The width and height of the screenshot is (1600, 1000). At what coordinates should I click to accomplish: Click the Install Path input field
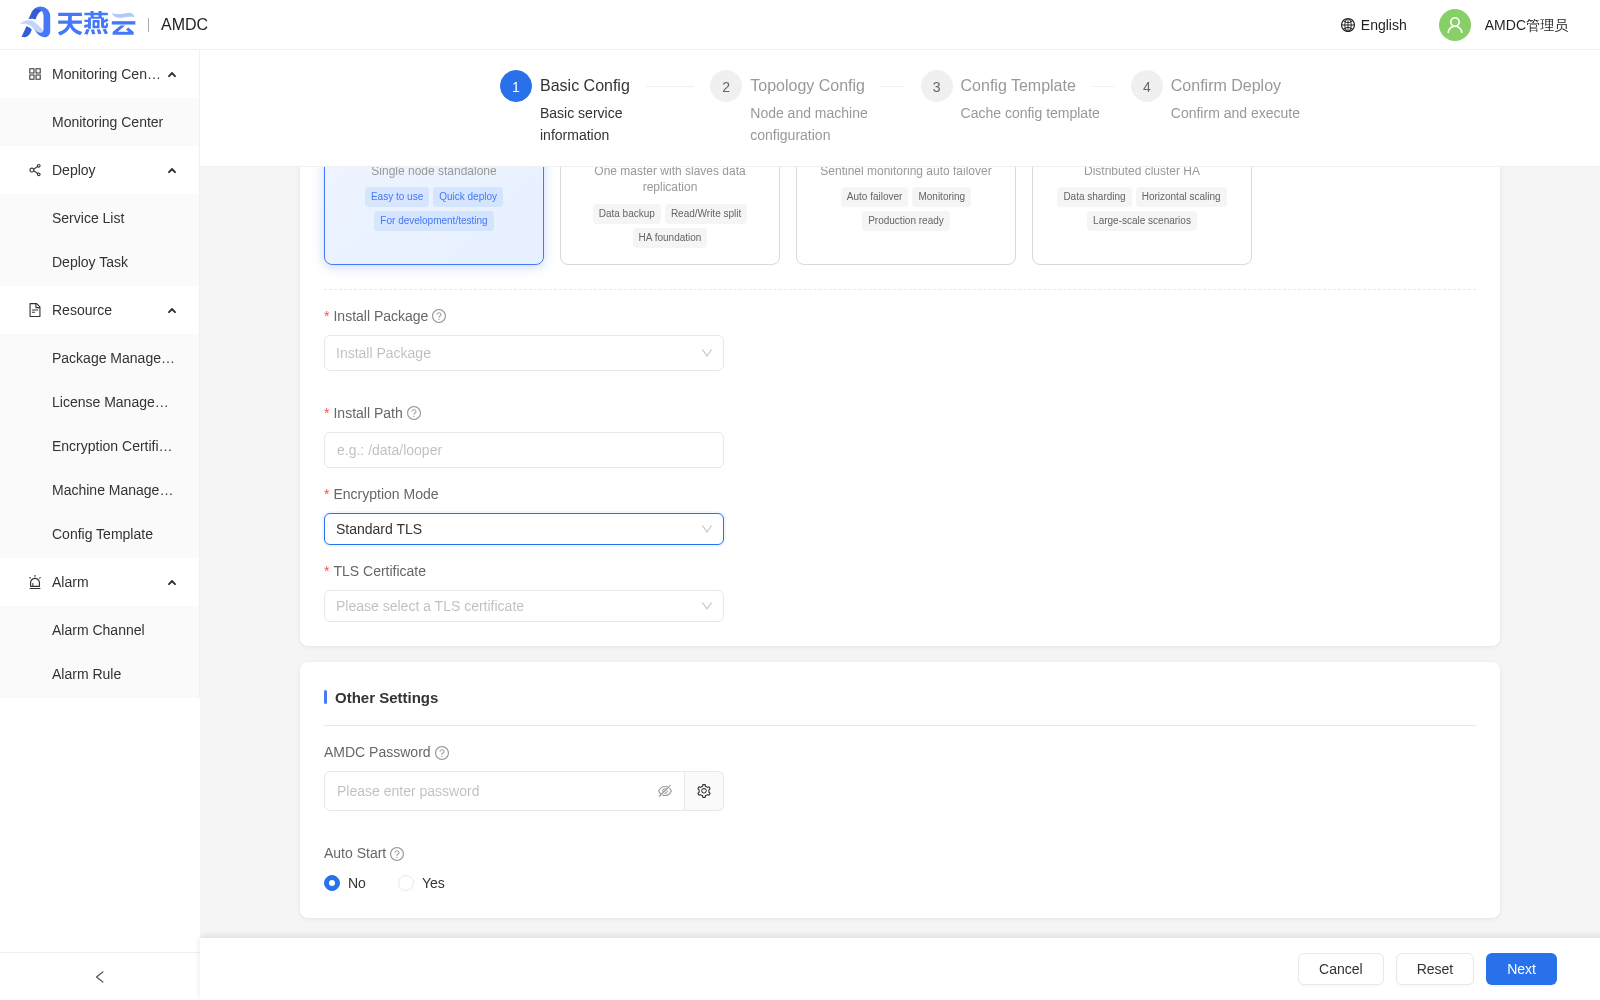[x=524, y=450]
